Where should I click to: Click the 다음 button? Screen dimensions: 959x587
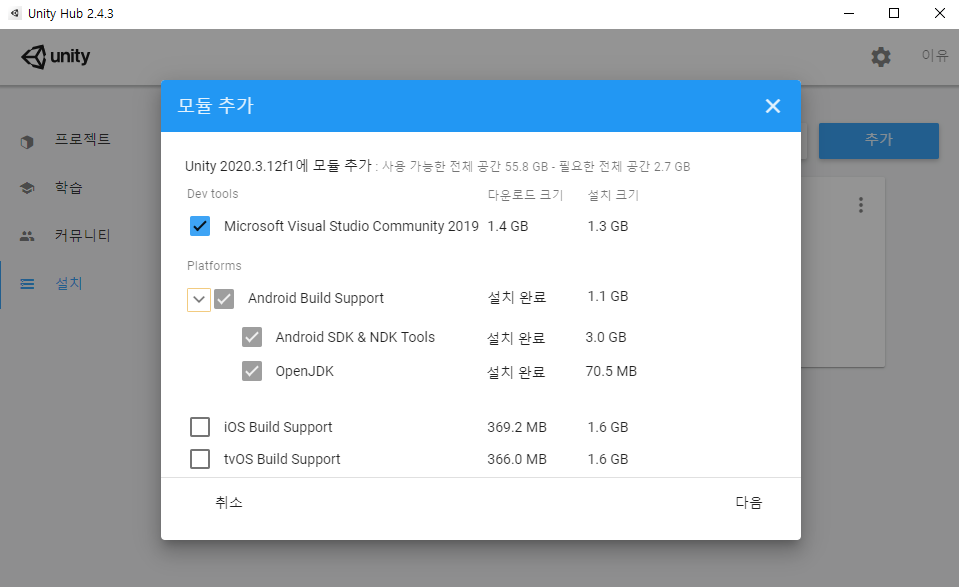point(749,503)
